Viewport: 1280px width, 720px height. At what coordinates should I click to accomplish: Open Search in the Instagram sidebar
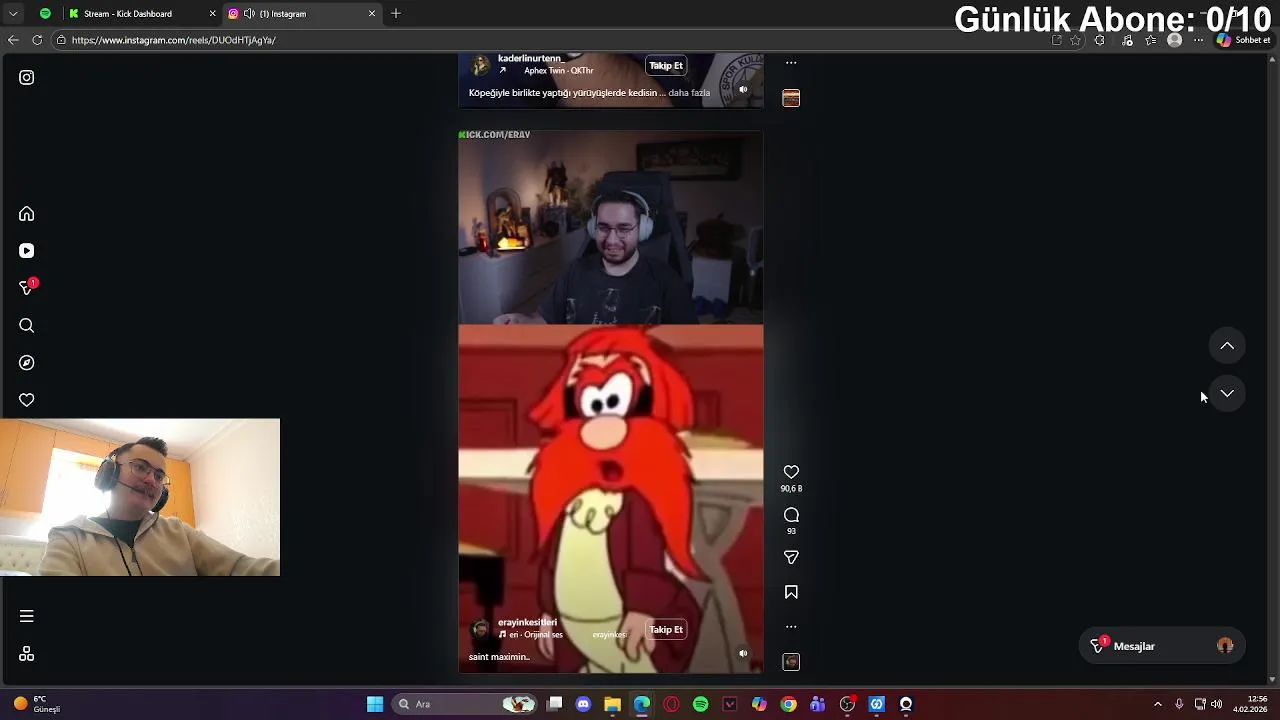27,325
